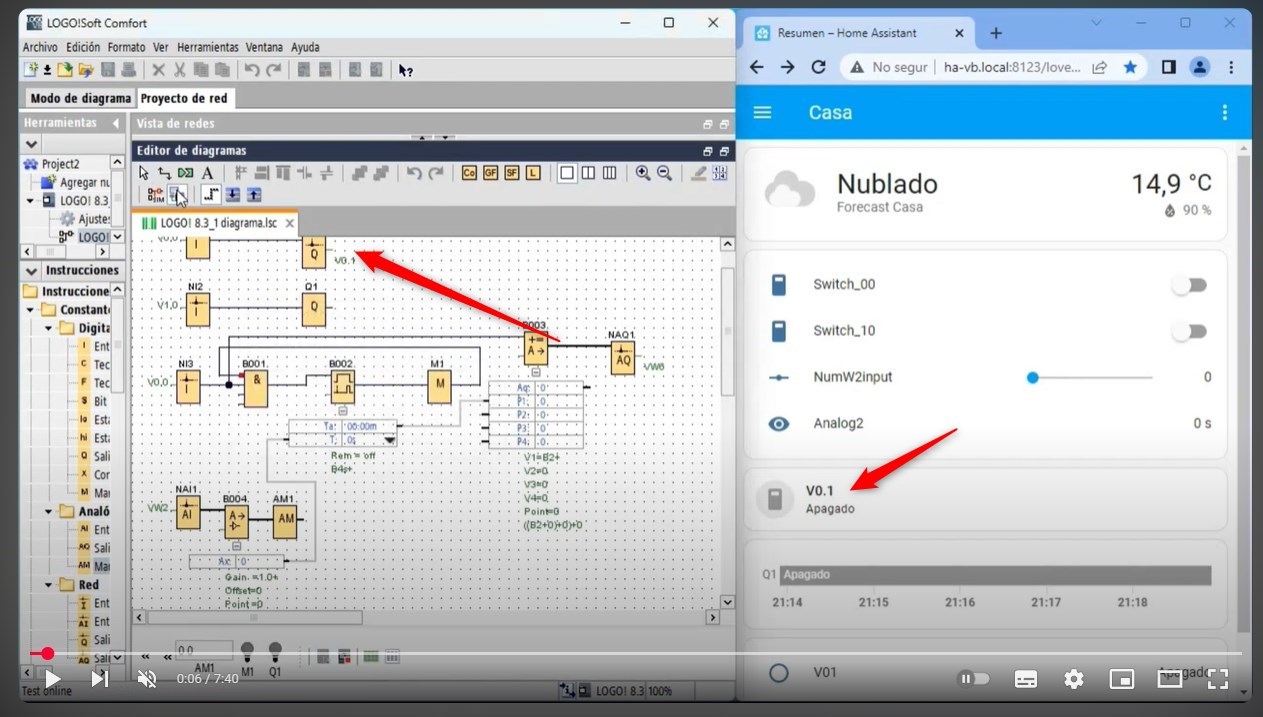Viewport: 1263px width, 717px height.
Task: Adjust the NumW2input slider handle
Action: pyautogui.click(x=1032, y=377)
